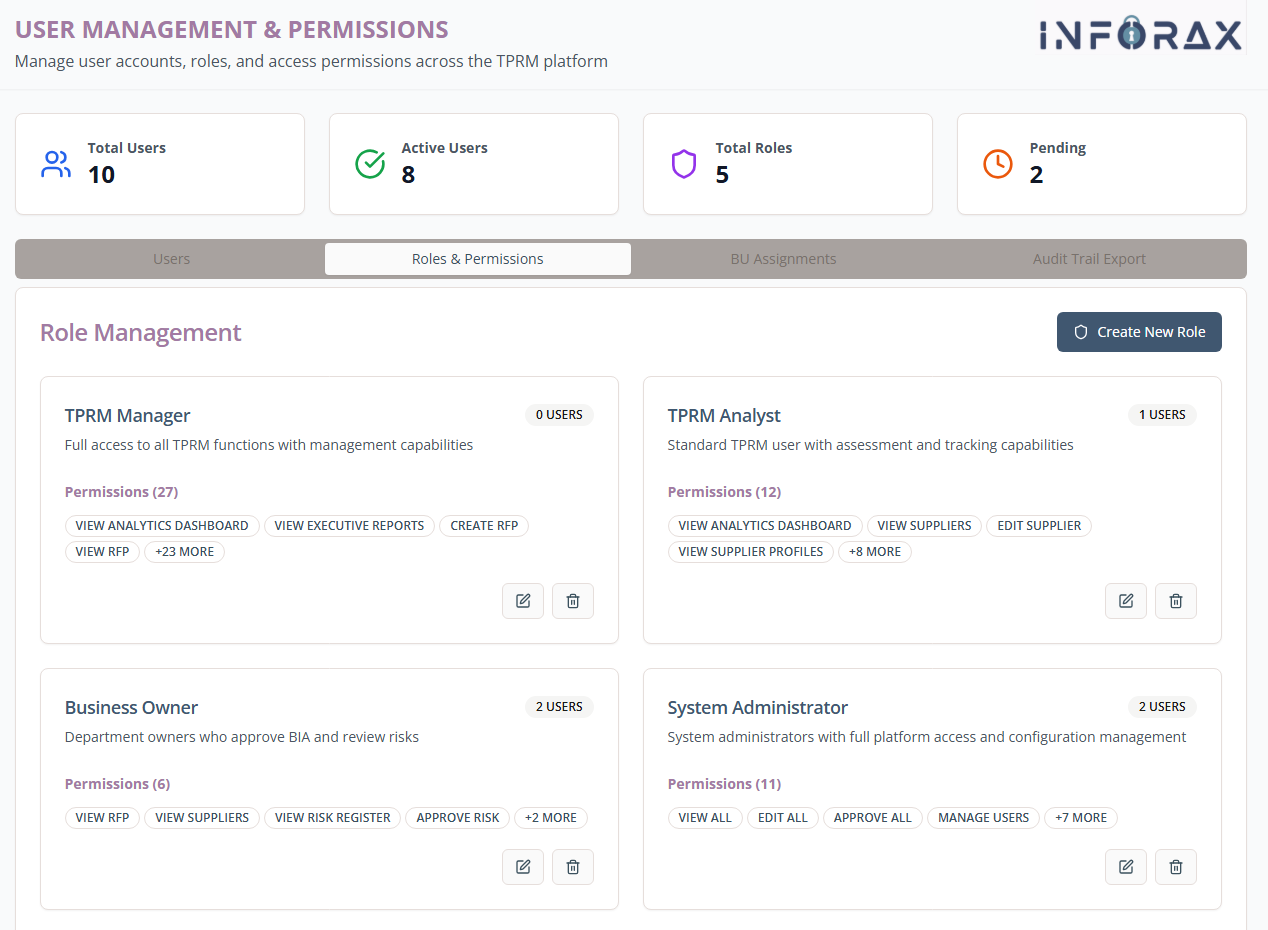Open the edit icon for TPRM Manager role
The width and height of the screenshot is (1268, 930).
522,600
